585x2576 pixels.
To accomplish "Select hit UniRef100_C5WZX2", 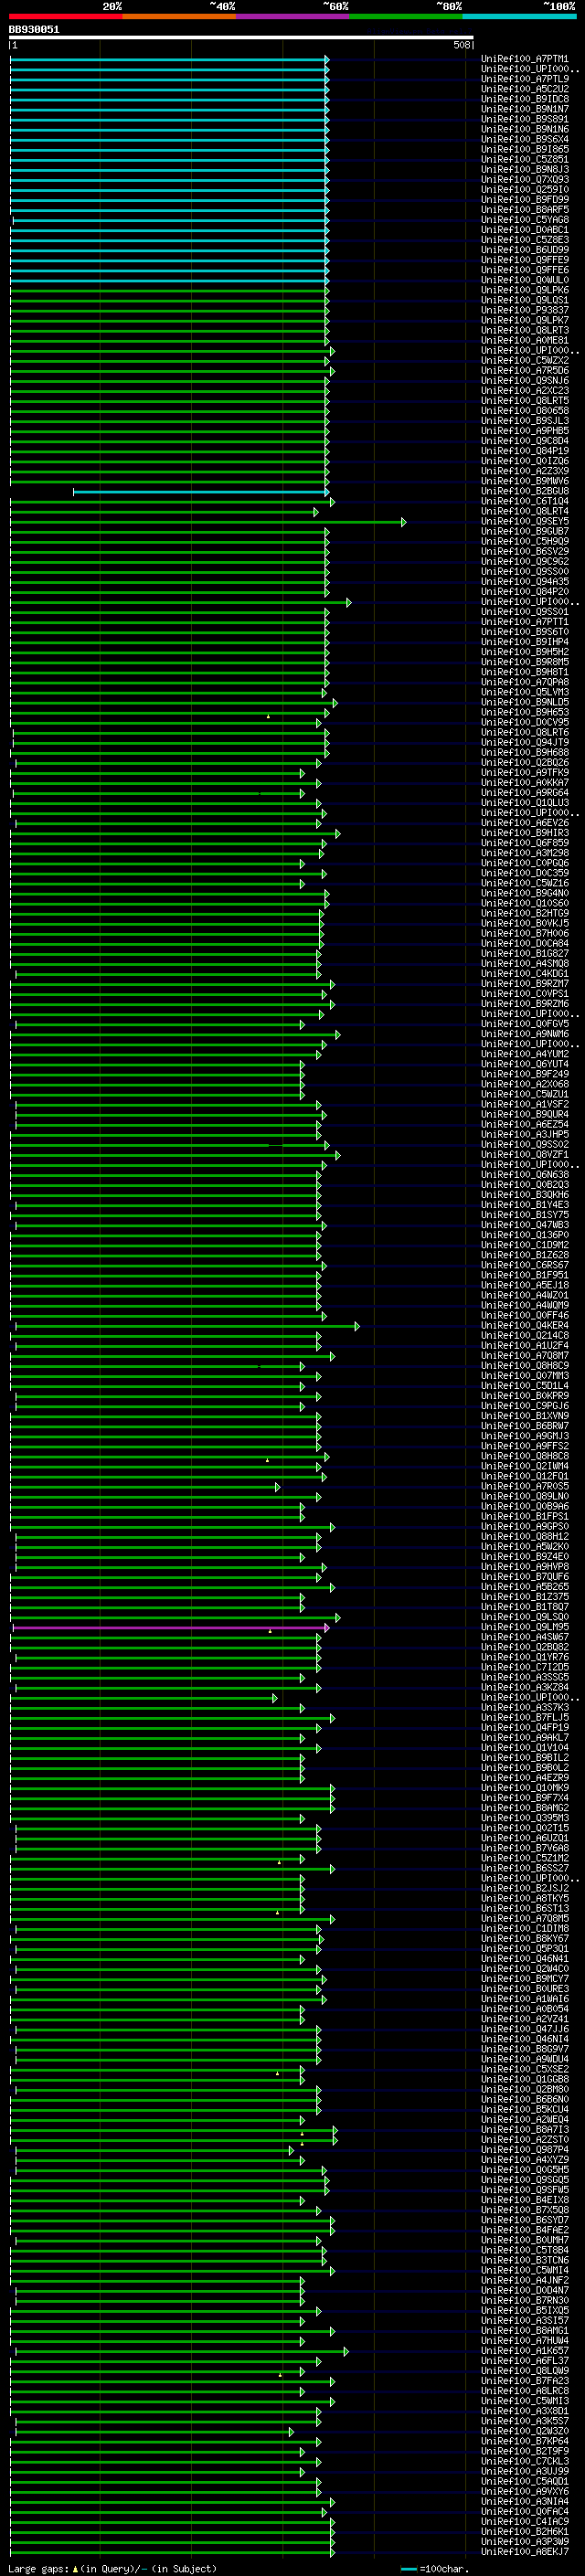I will [525, 360].
